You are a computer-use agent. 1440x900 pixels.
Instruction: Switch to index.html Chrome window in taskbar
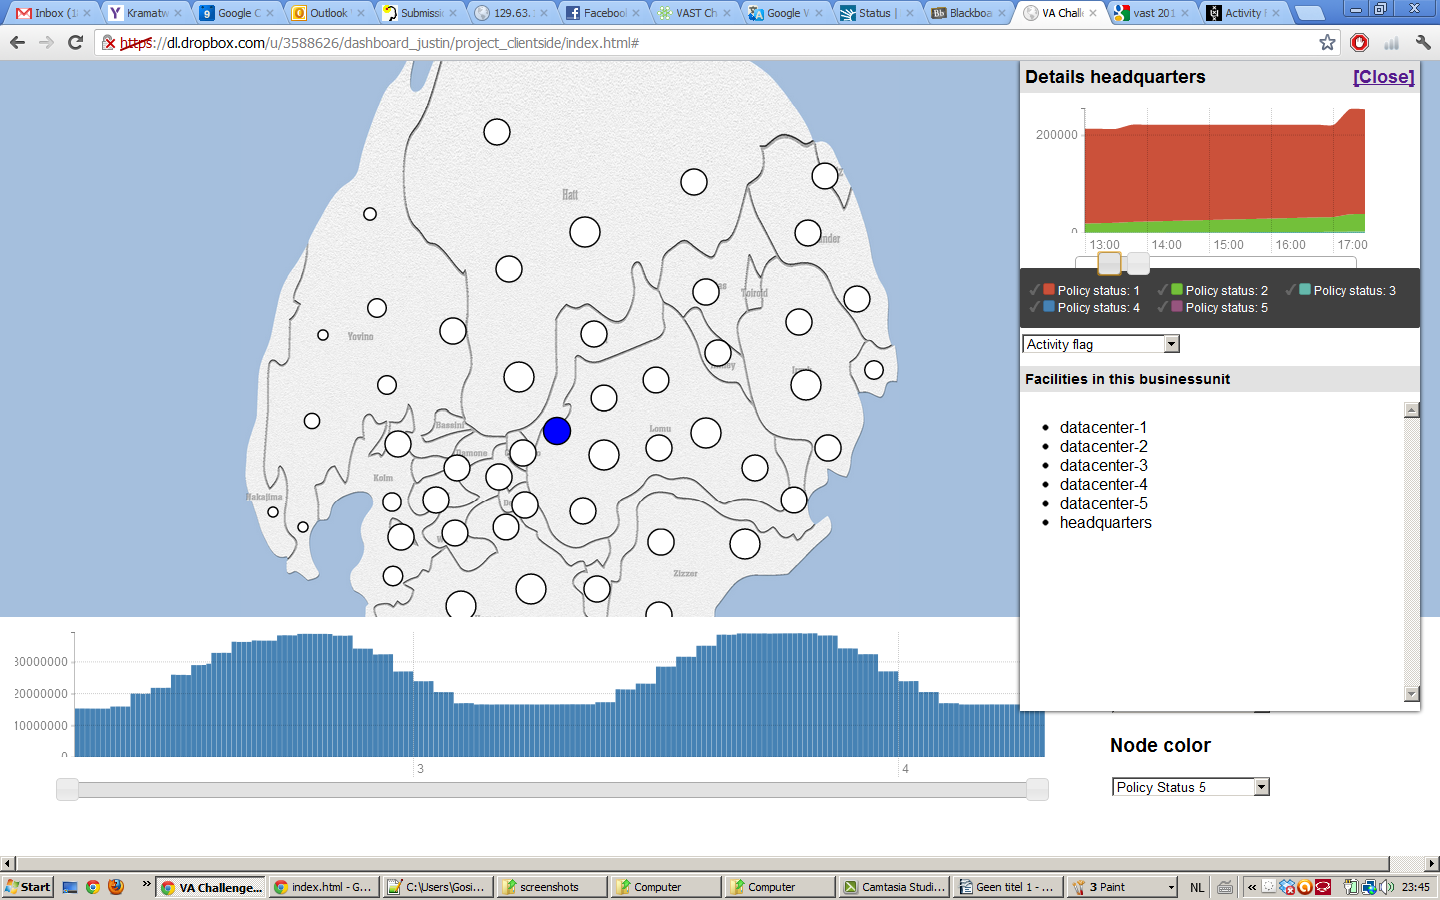pos(324,887)
